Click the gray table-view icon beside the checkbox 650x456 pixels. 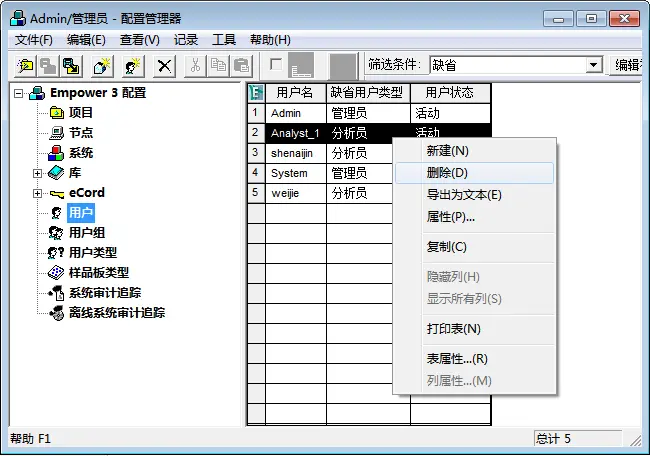(301, 65)
